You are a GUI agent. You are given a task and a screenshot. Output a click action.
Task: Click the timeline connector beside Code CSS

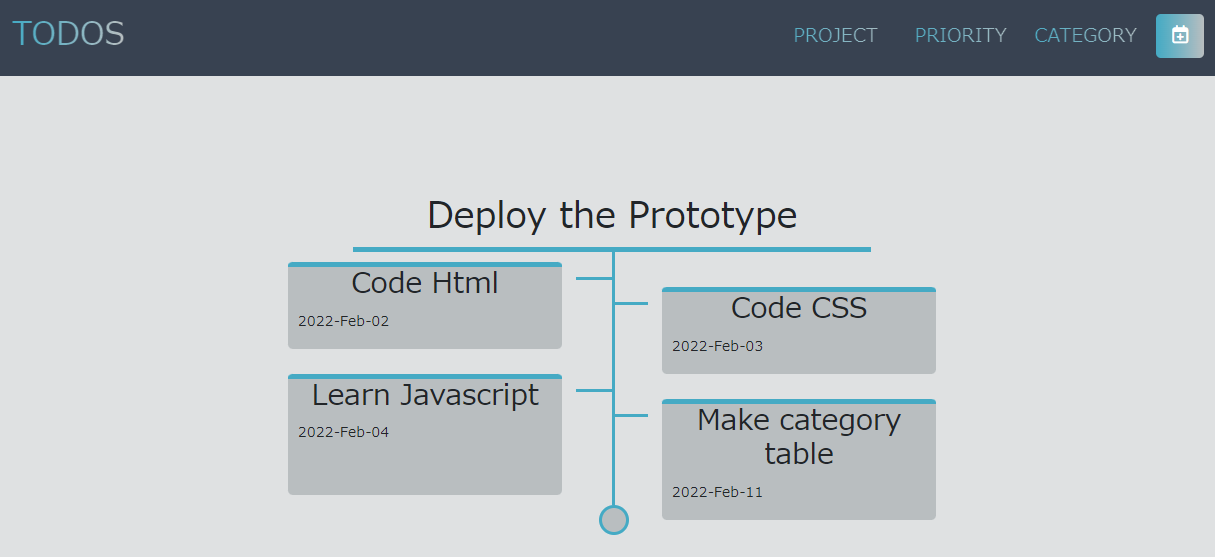pos(632,303)
